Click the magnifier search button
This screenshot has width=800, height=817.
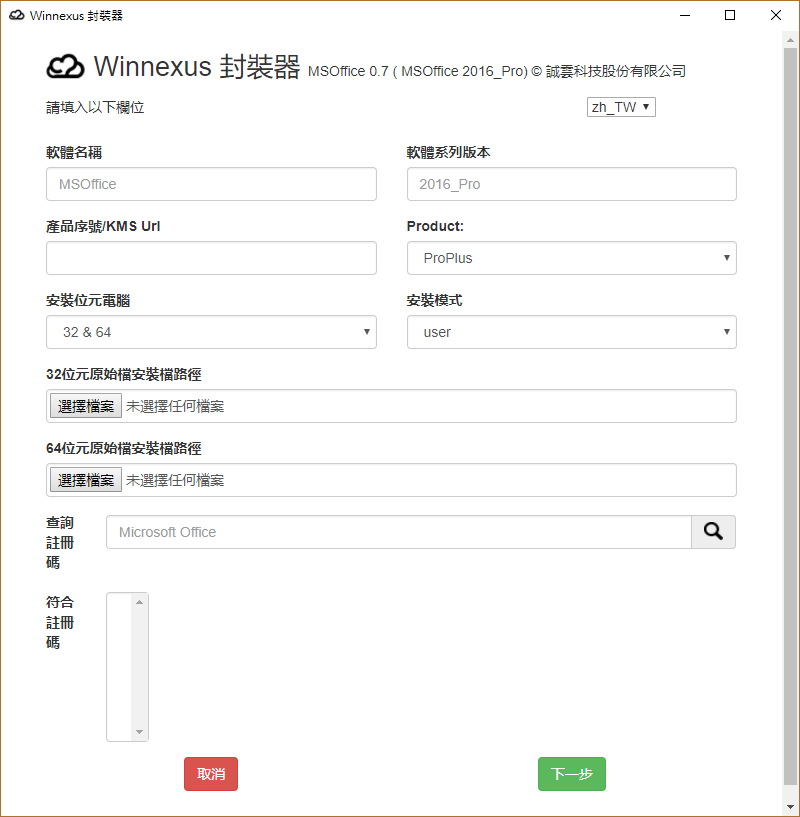(713, 532)
